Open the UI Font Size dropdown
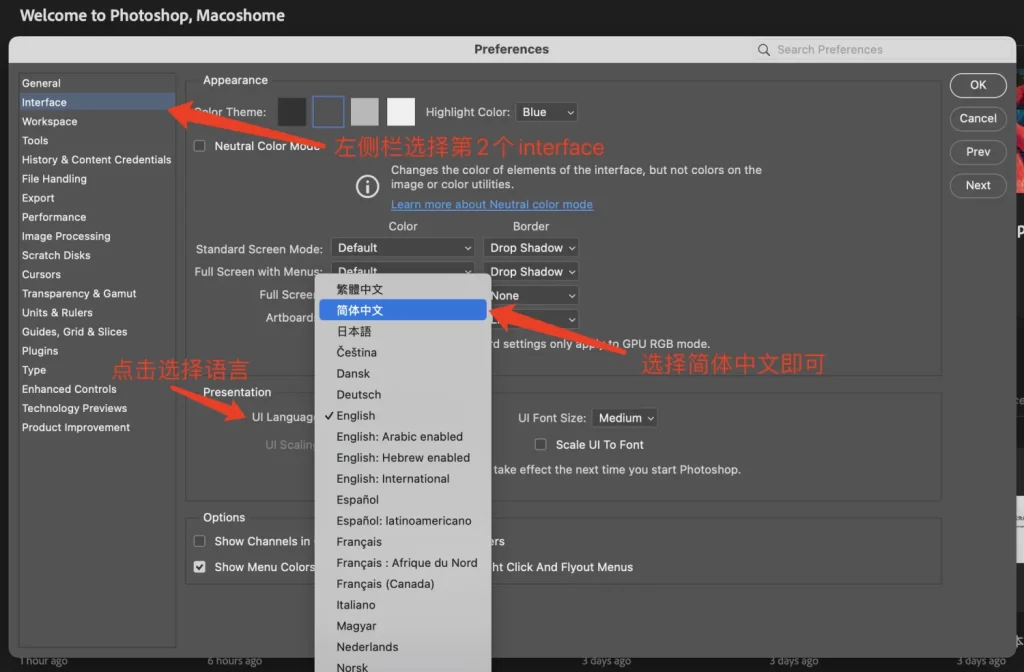The image size is (1024, 672). [623, 417]
